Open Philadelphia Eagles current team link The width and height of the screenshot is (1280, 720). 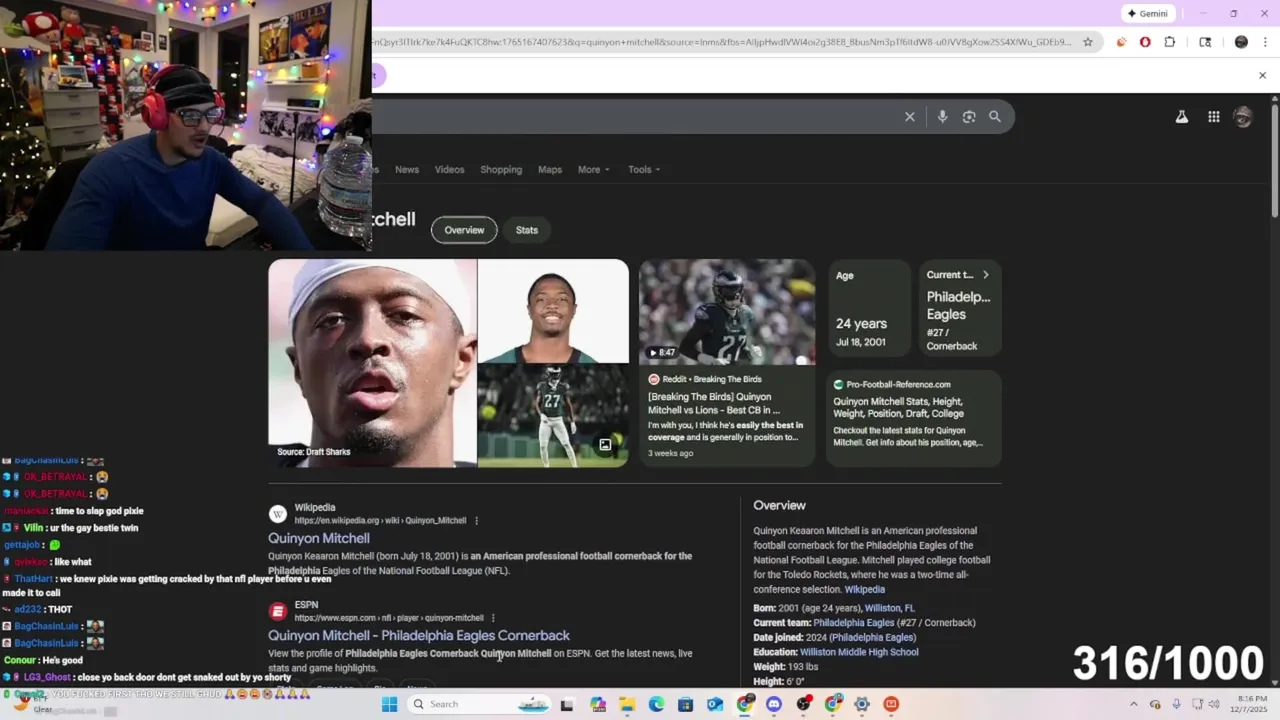853,623
